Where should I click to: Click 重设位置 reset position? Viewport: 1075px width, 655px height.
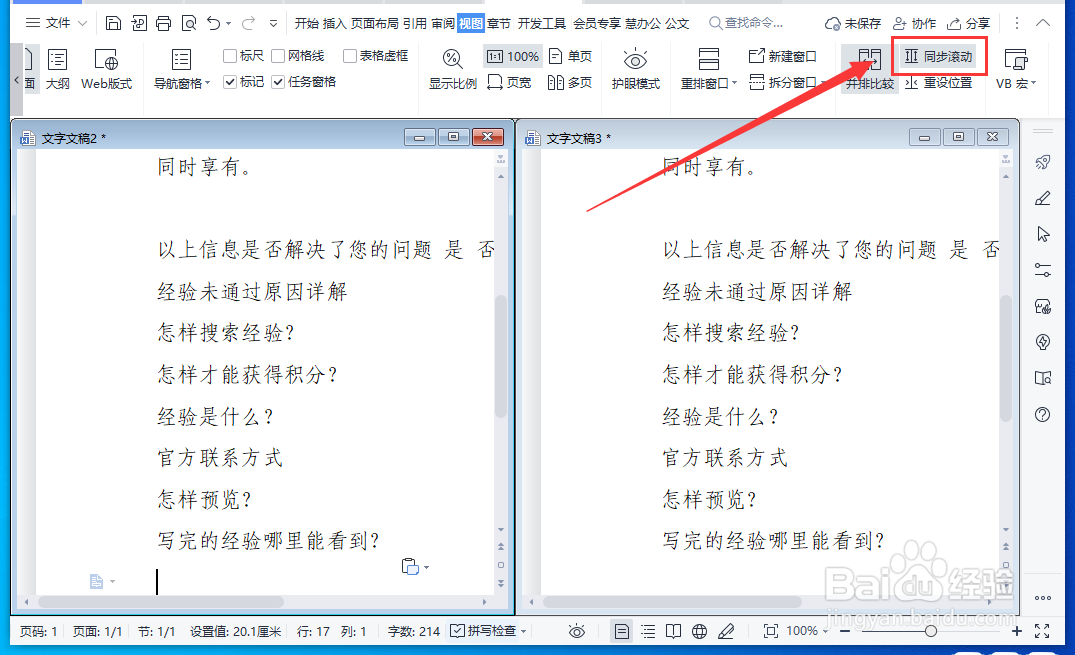[x=939, y=83]
